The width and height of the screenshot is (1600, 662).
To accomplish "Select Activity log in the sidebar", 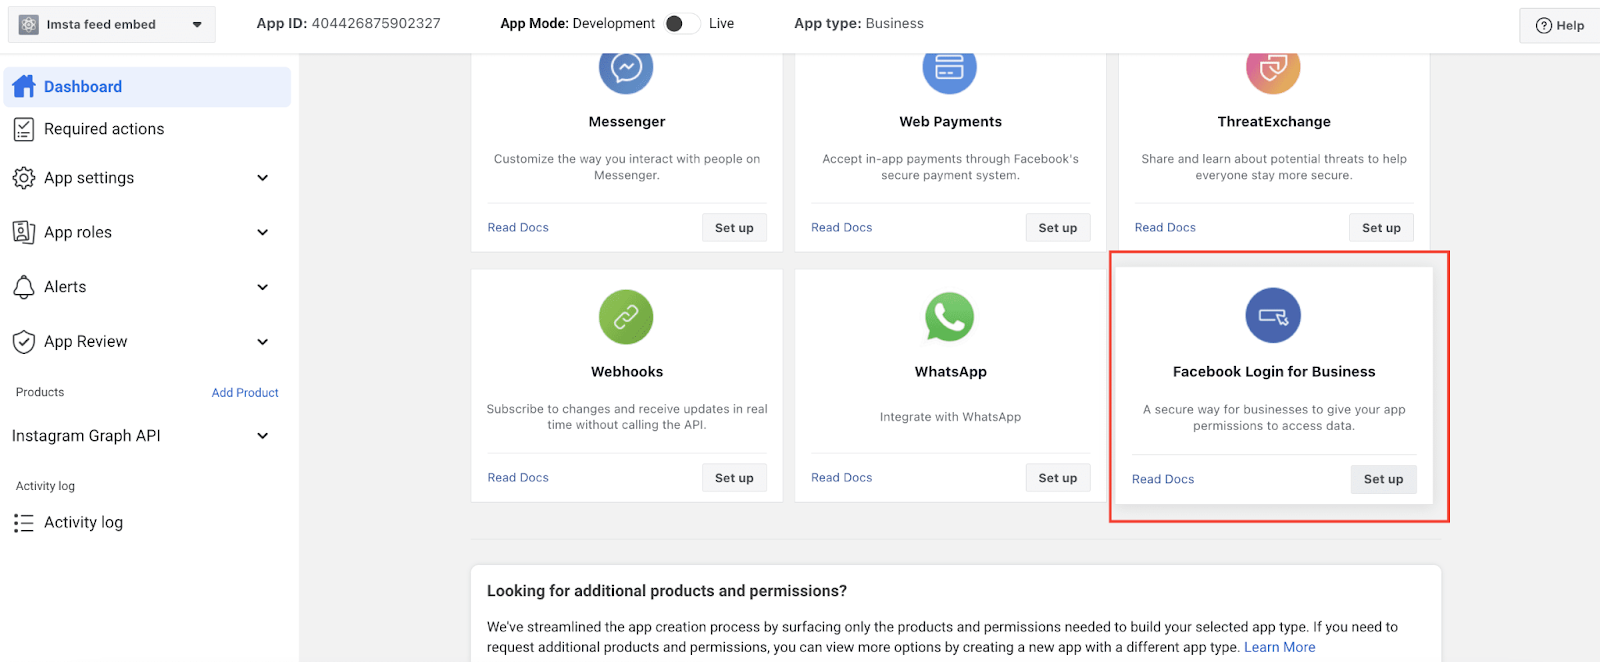I will (83, 522).
